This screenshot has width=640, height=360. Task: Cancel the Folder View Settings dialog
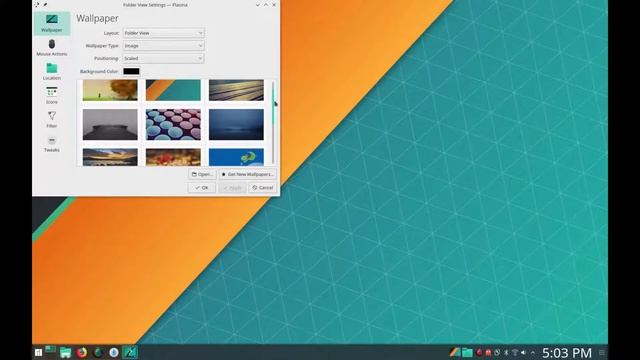(x=262, y=188)
